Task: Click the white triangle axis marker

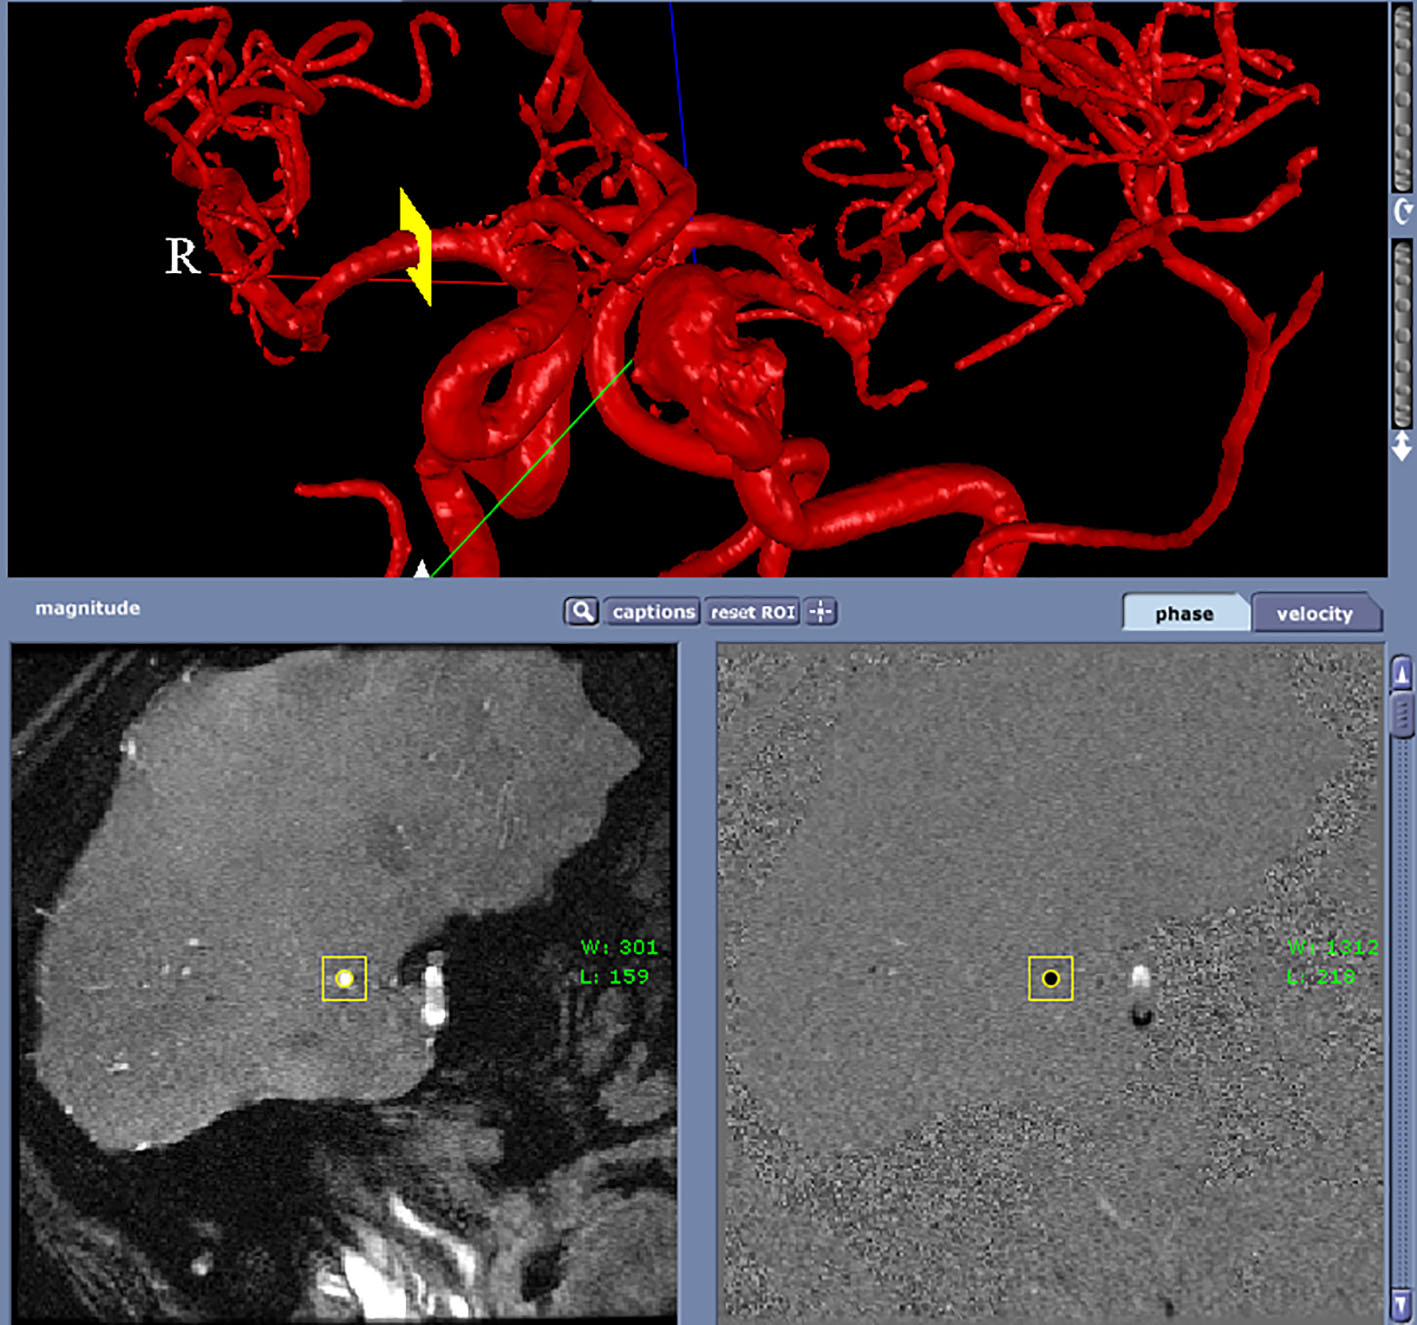Action: click(422, 569)
